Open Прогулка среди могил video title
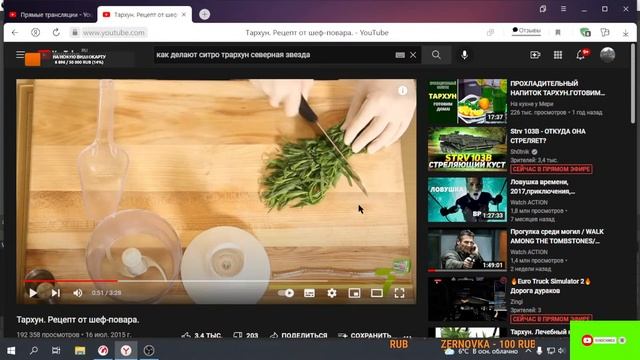This screenshot has width=640, height=360. [x=557, y=236]
